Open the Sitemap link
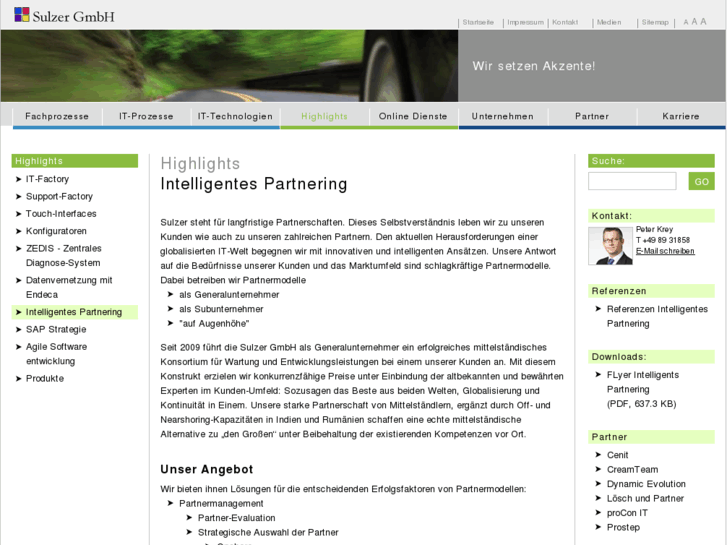The image size is (727, 545). tap(655, 22)
